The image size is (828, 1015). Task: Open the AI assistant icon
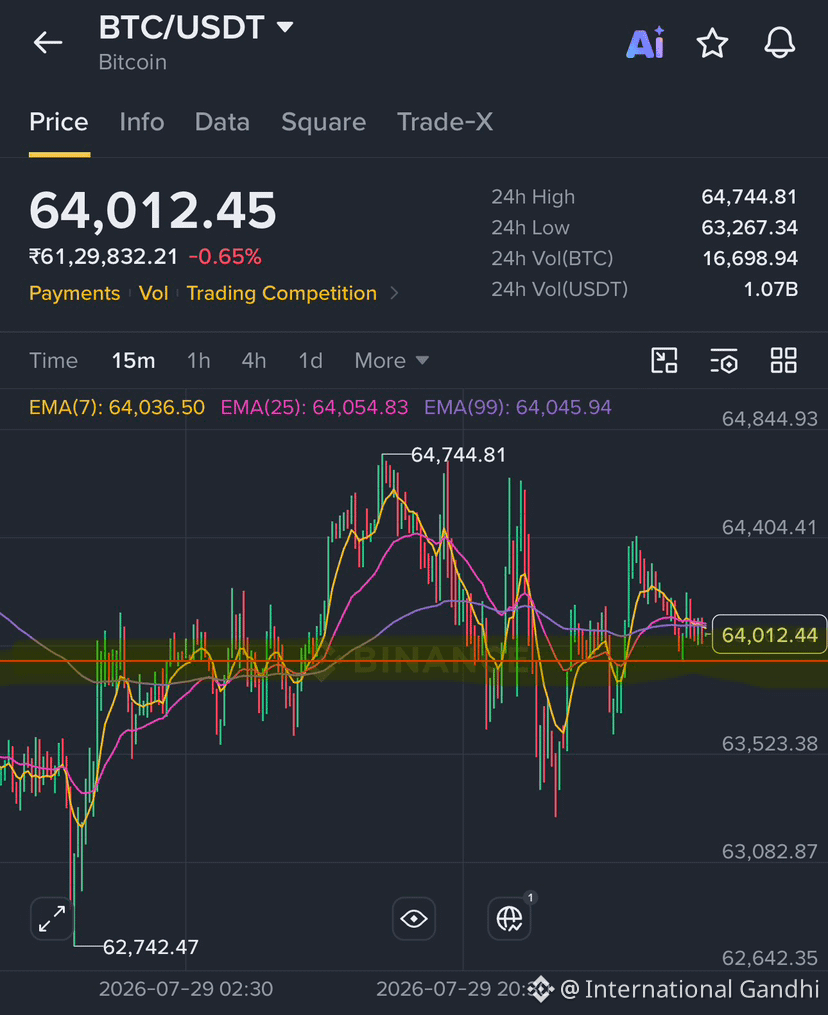[645, 43]
